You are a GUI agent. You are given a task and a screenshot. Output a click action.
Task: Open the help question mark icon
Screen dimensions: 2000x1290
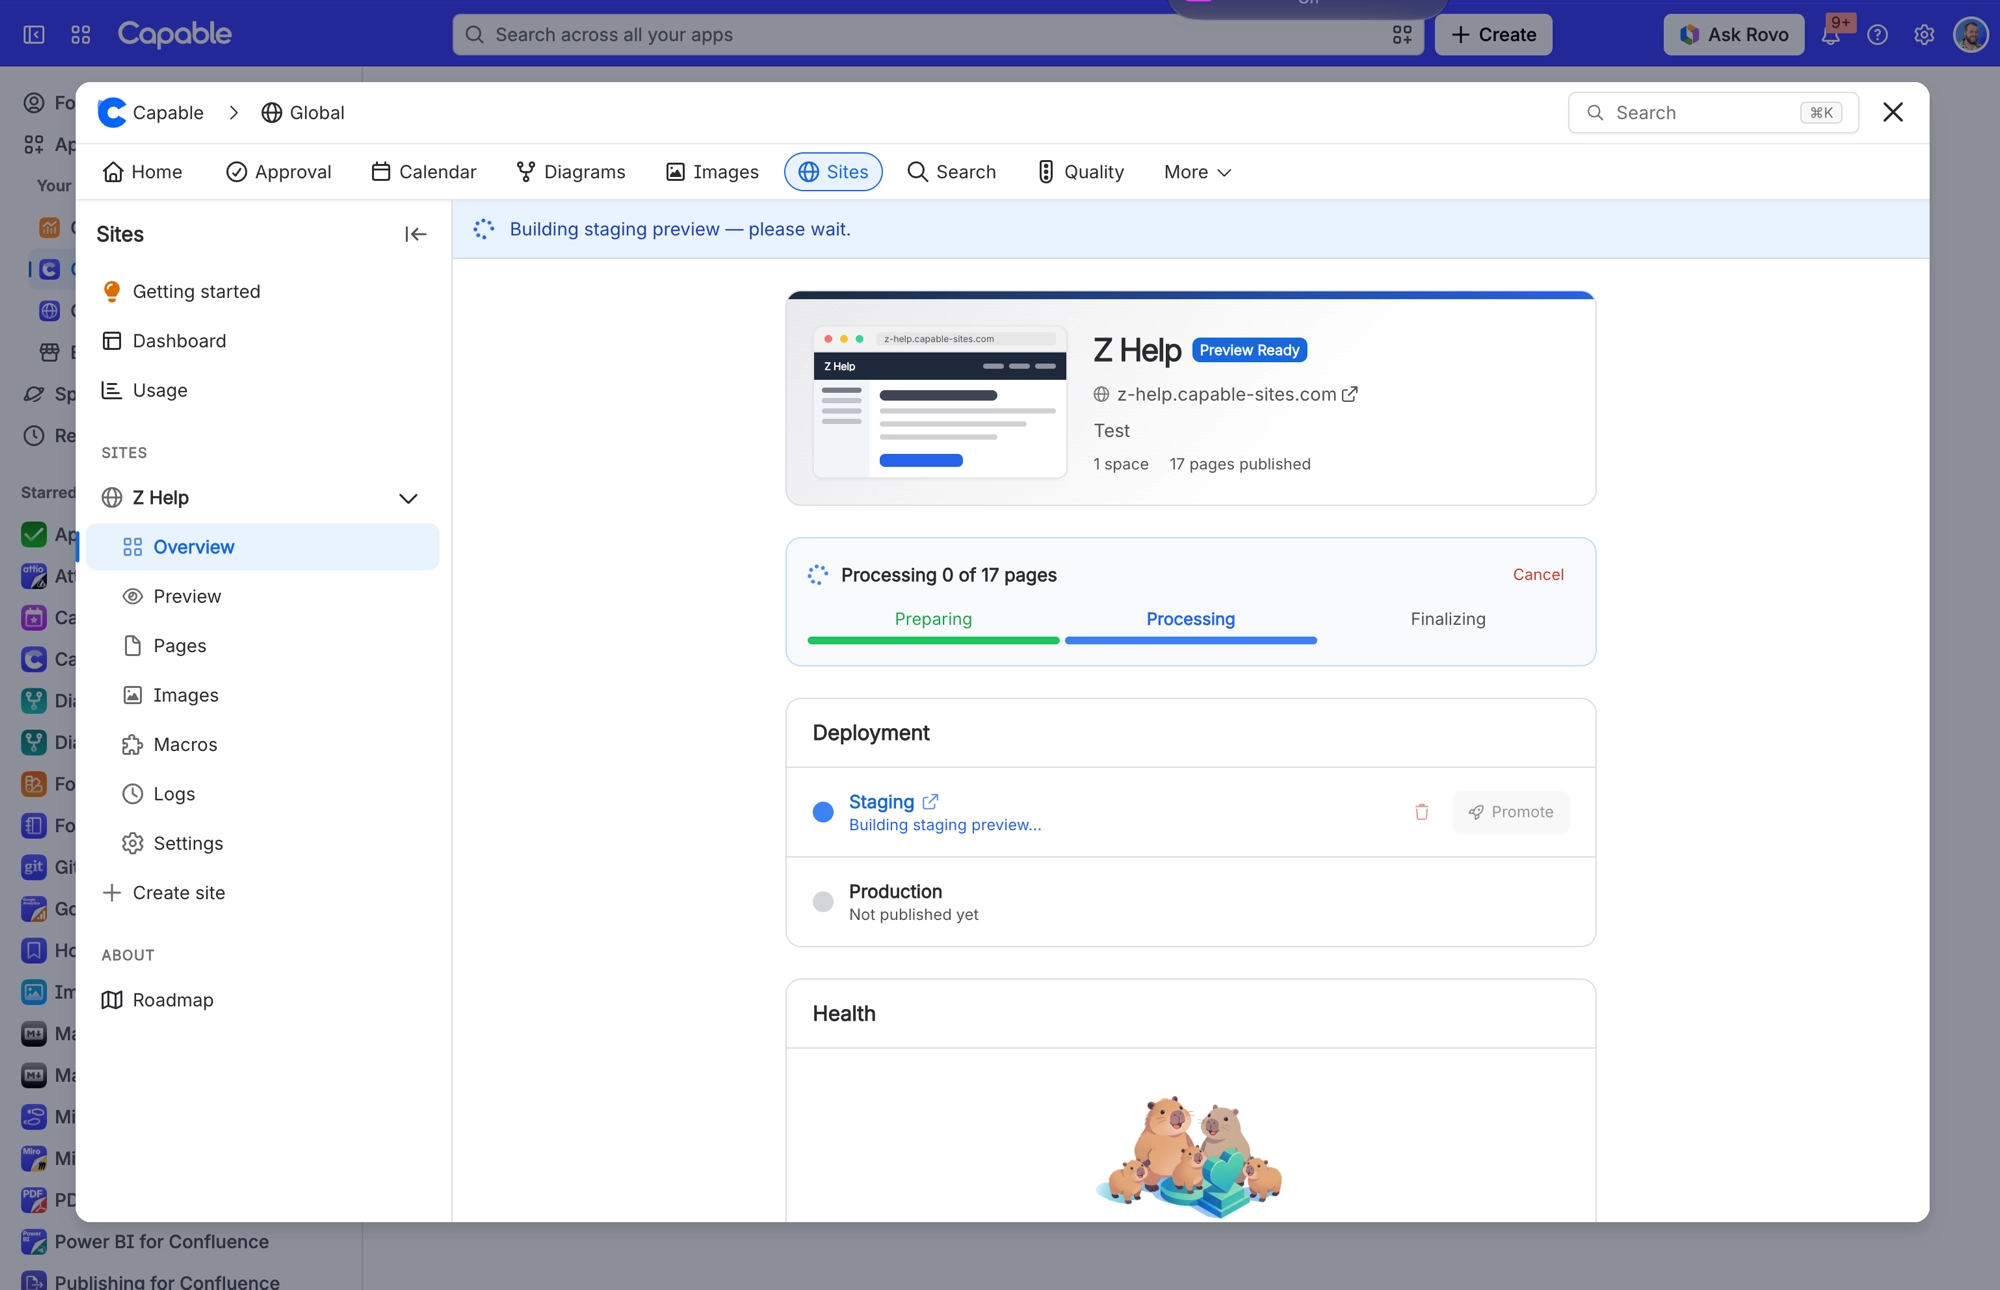pos(1878,34)
